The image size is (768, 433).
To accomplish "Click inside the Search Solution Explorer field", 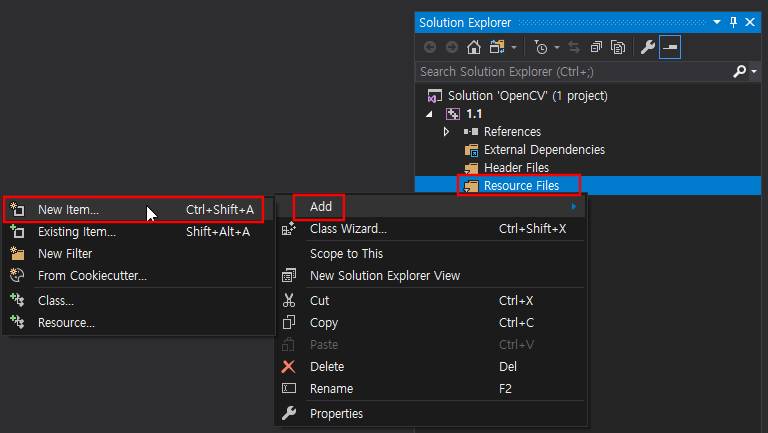I will coord(570,72).
